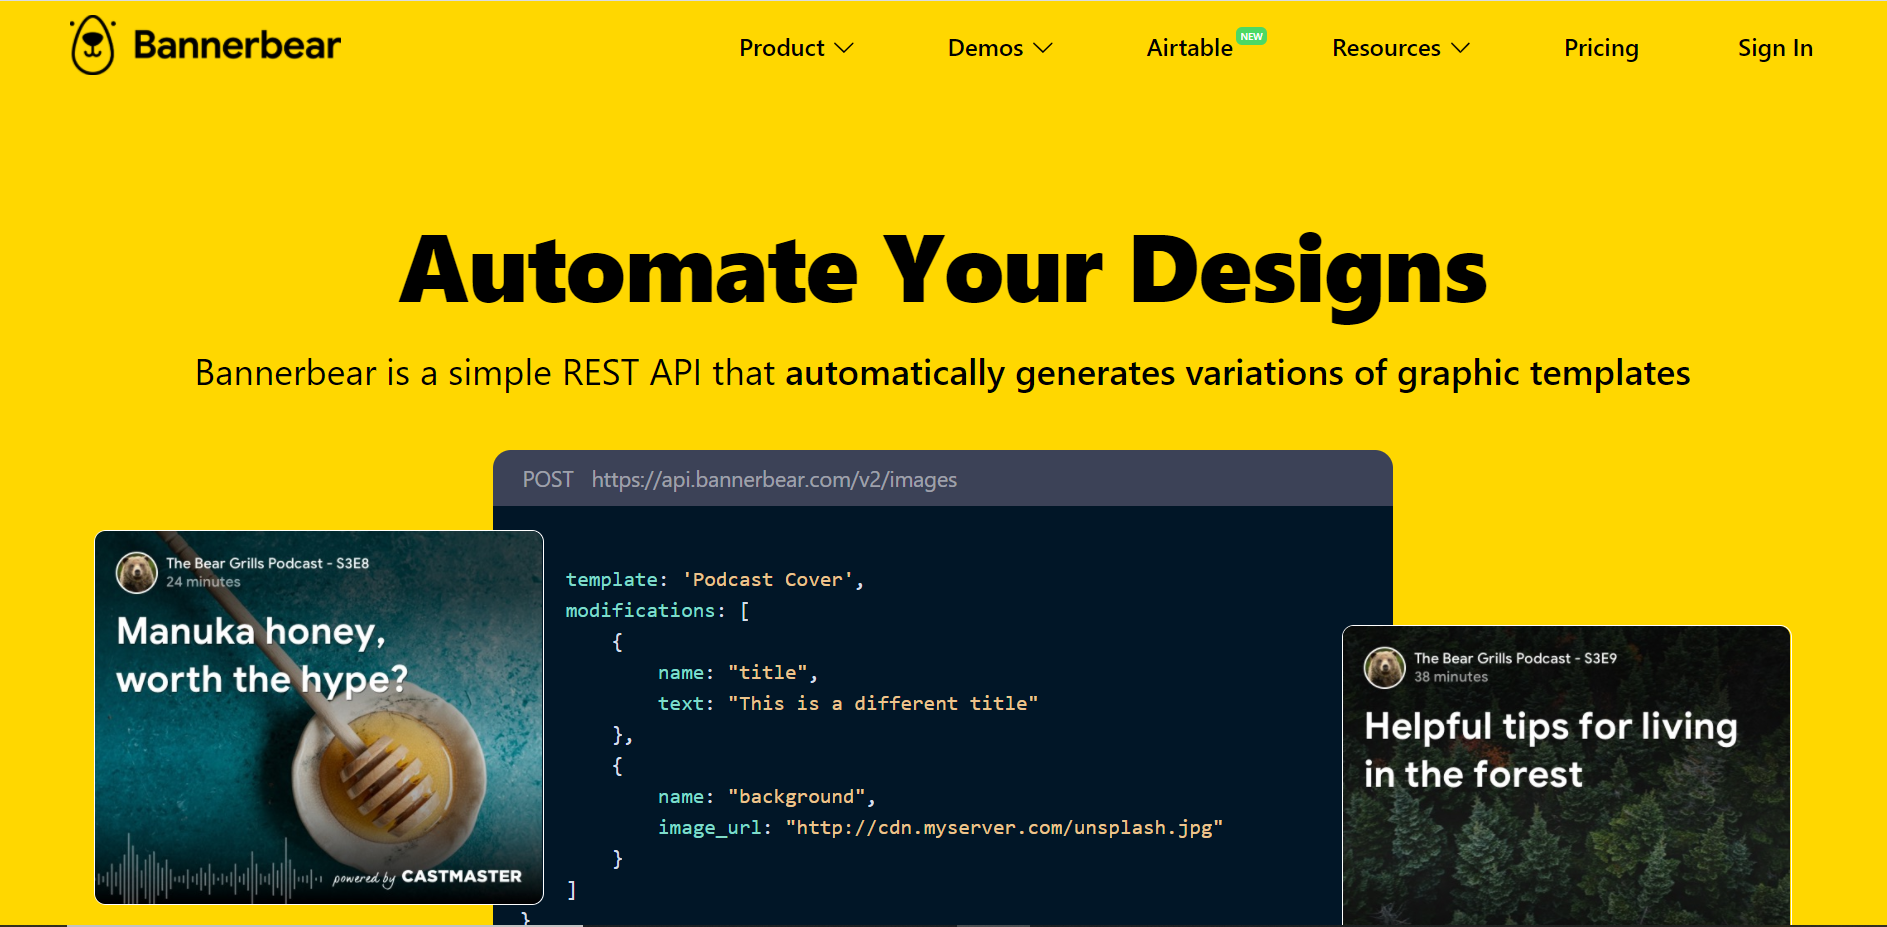The height and width of the screenshot is (927, 1887).
Task: Go to the Airtable page
Action: [x=1189, y=48]
